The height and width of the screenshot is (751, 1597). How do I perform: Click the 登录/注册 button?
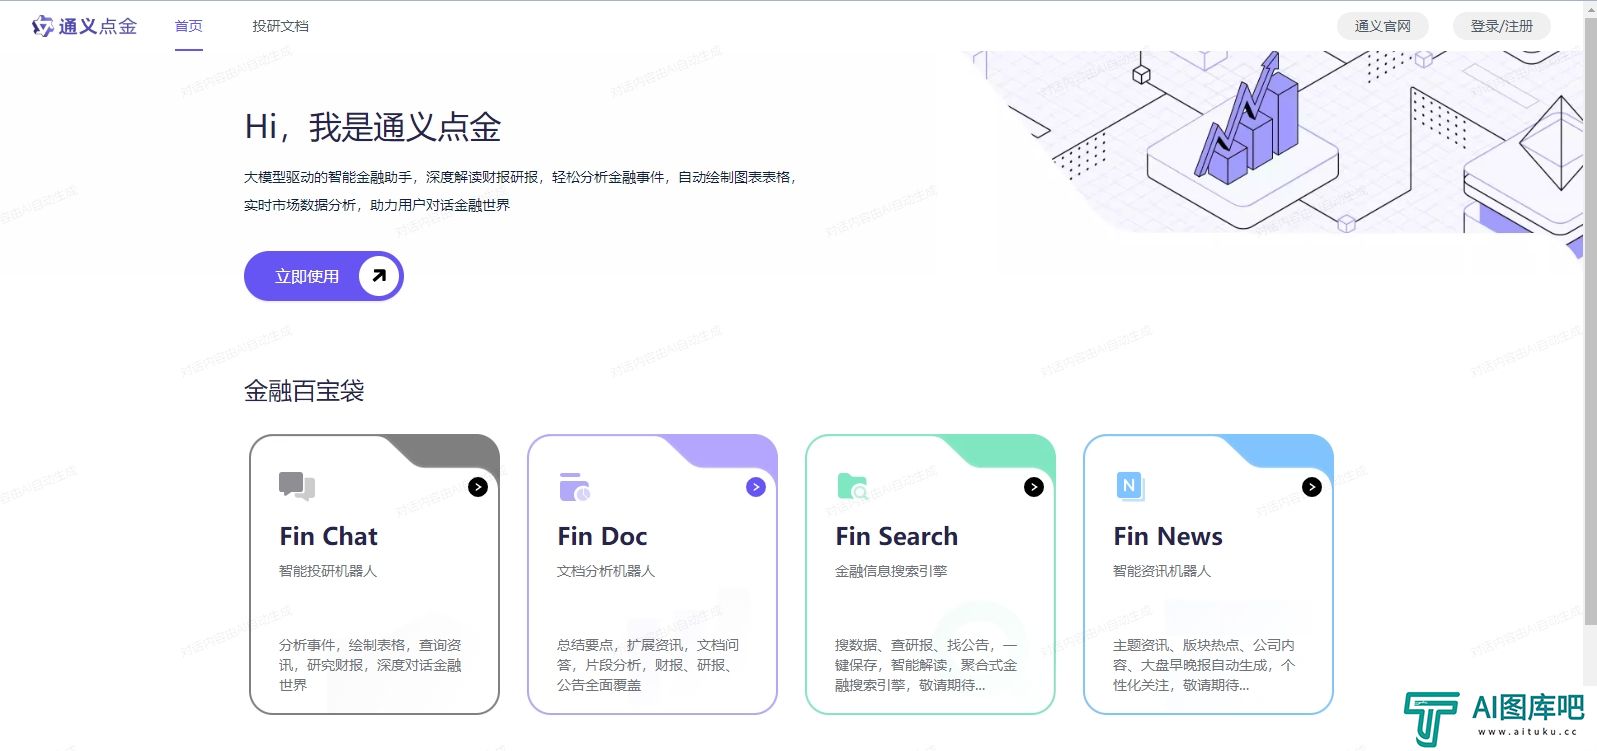(1501, 26)
